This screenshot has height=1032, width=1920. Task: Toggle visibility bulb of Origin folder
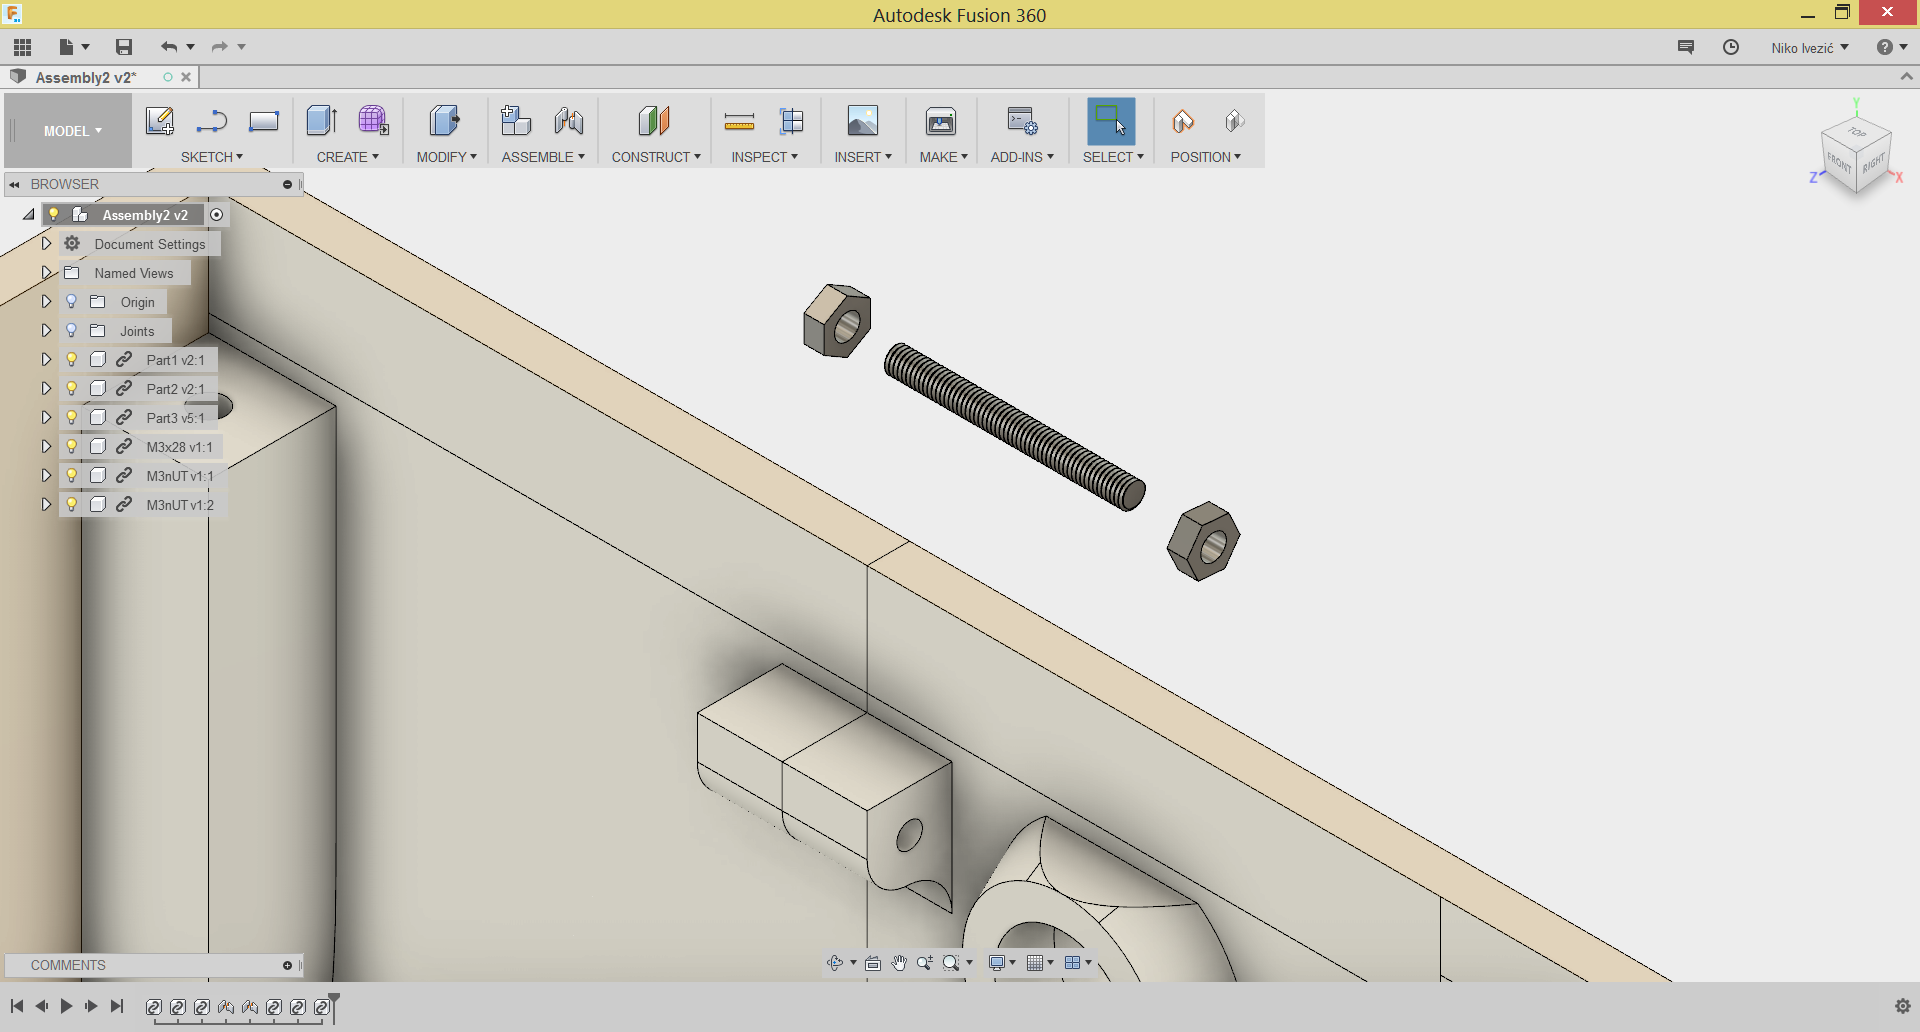[72, 301]
